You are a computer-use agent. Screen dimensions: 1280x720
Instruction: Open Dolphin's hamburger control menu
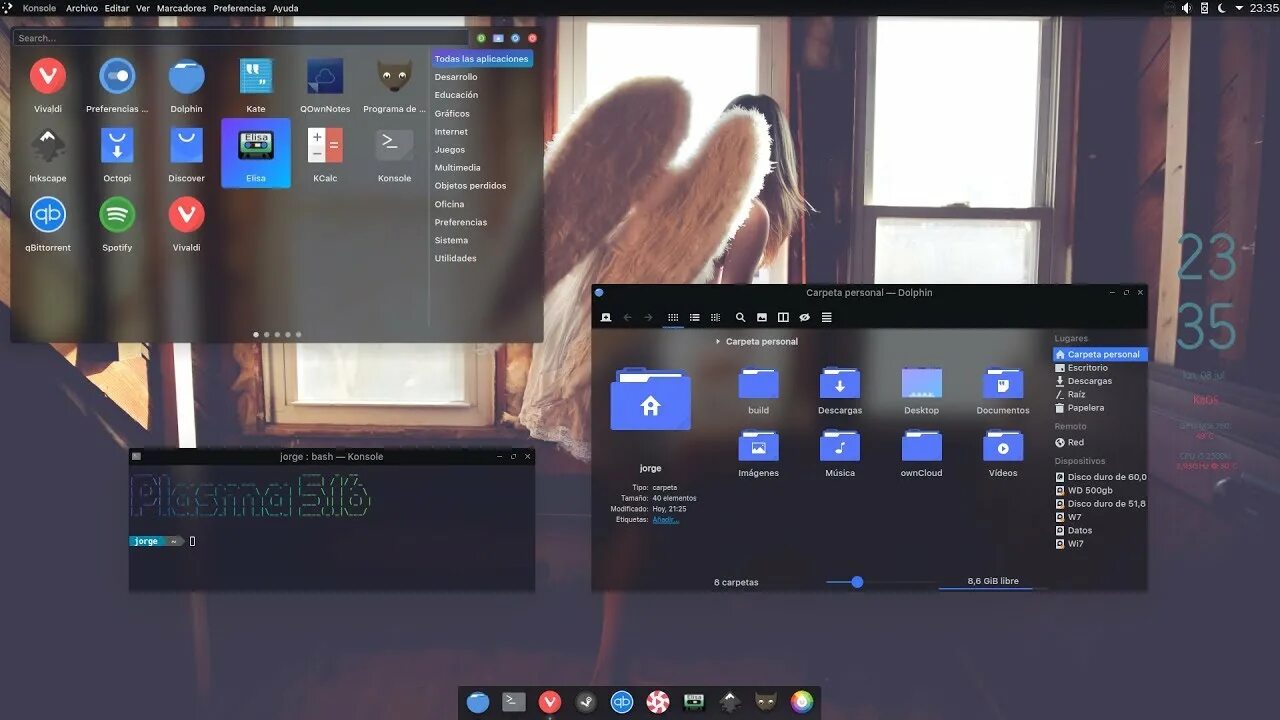click(x=826, y=317)
